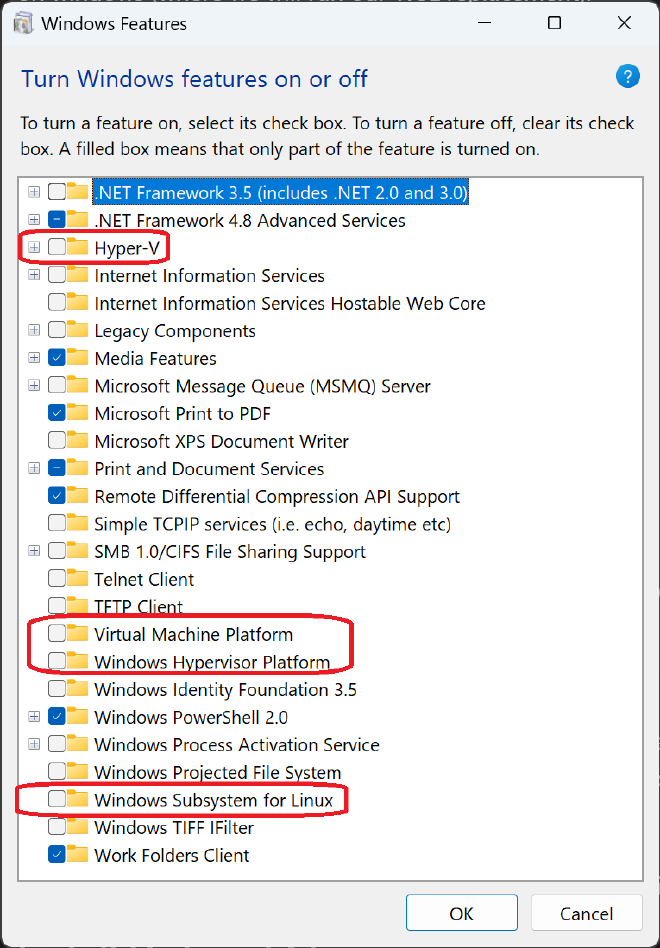Select the Print and Document Services label
Image resolution: width=660 pixels, height=948 pixels.
click(x=209, y=469)
